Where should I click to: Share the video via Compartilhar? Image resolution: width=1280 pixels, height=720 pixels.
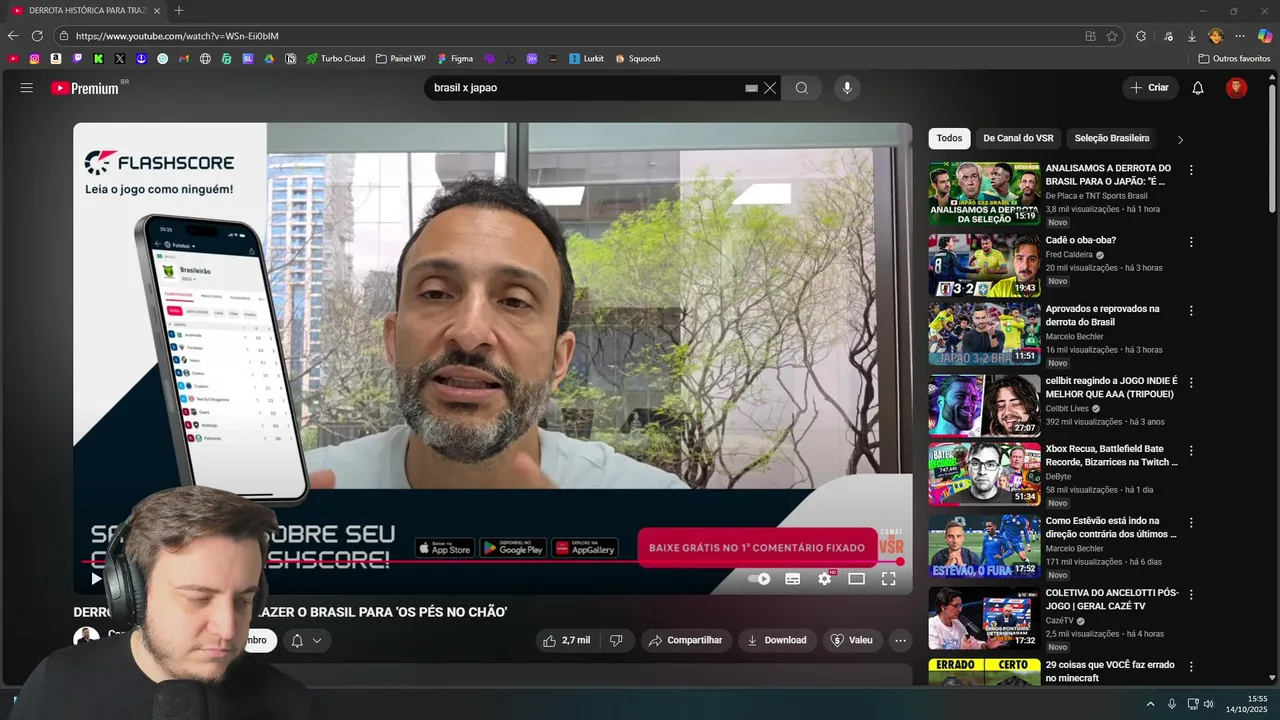coord(686,640)
